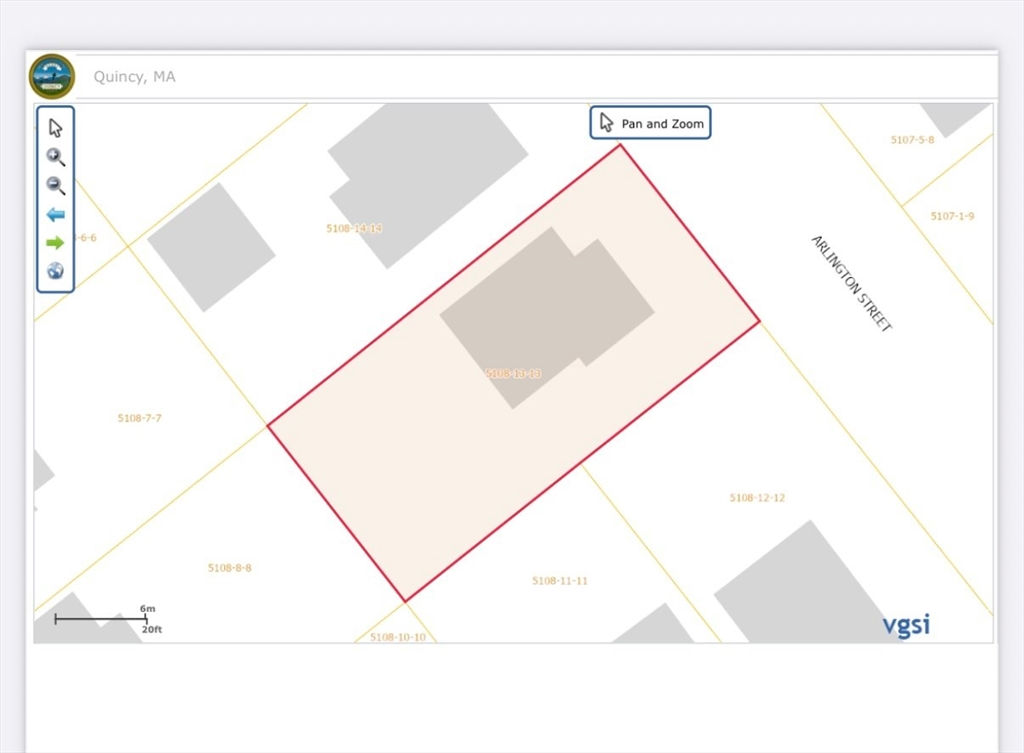Select parcel labeled 5108-14-14
This screenshot has width=1024, height=753.
[354, 228]
